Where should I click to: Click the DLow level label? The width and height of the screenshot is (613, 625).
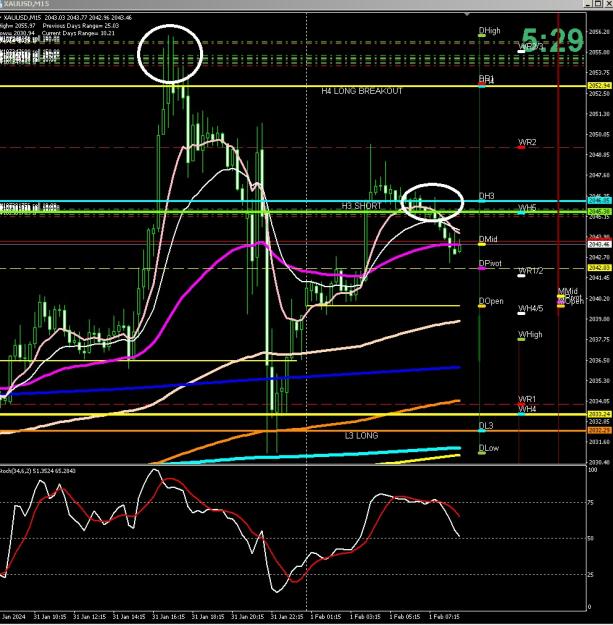[x=489, y=448]
